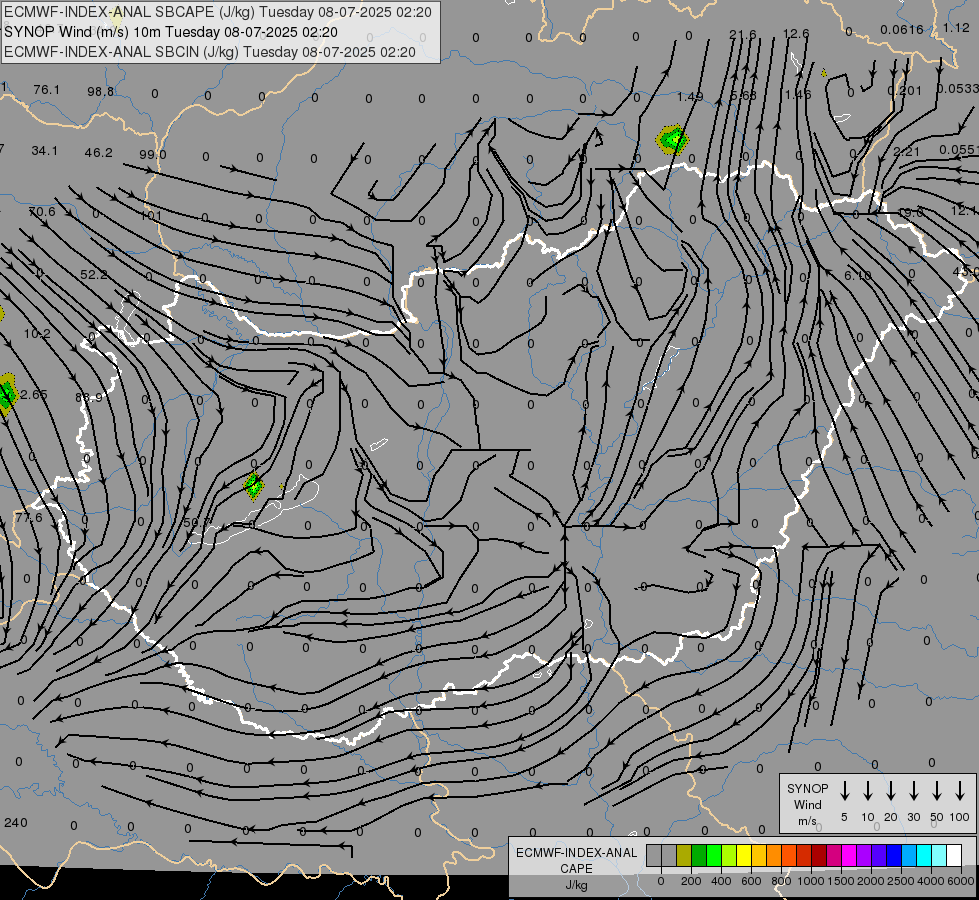The width and height of the screenshot is (979, 900).
Task: Click the SYNOP Wind 10m title line
Action: click(x=171, y=32)
